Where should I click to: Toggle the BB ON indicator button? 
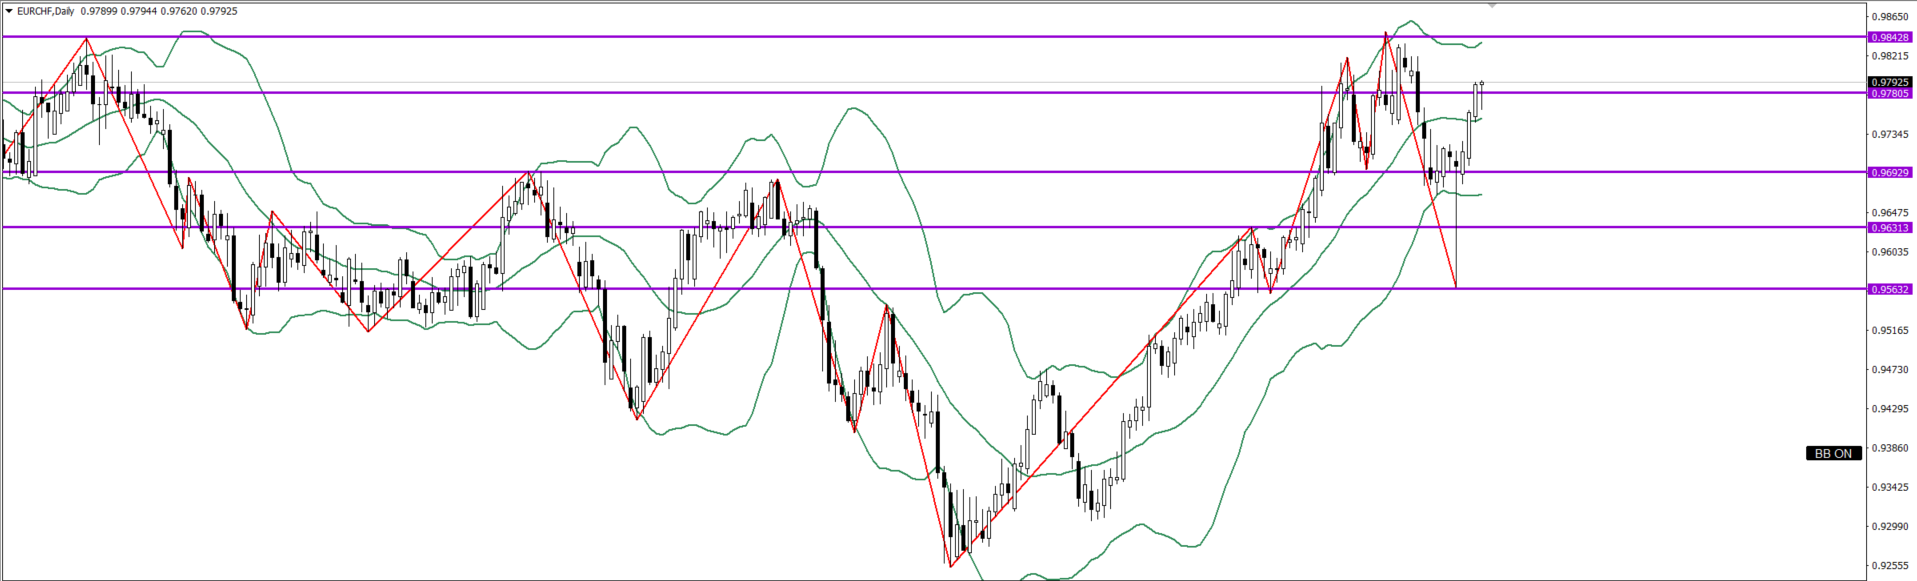click(x=1833, y=453)
